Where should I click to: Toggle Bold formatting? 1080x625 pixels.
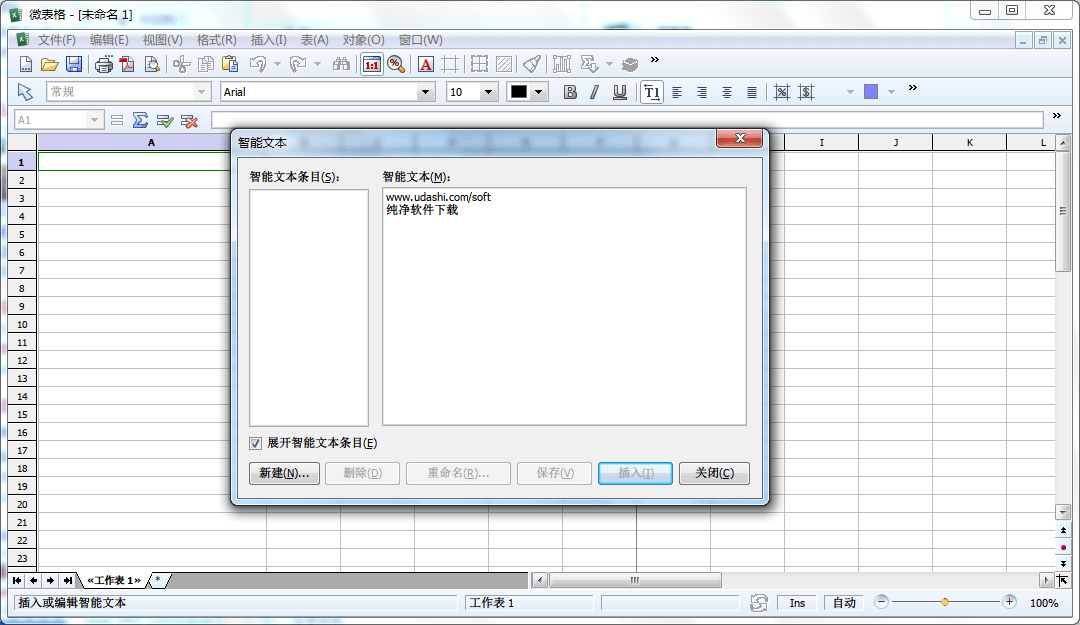pos(570,92)
